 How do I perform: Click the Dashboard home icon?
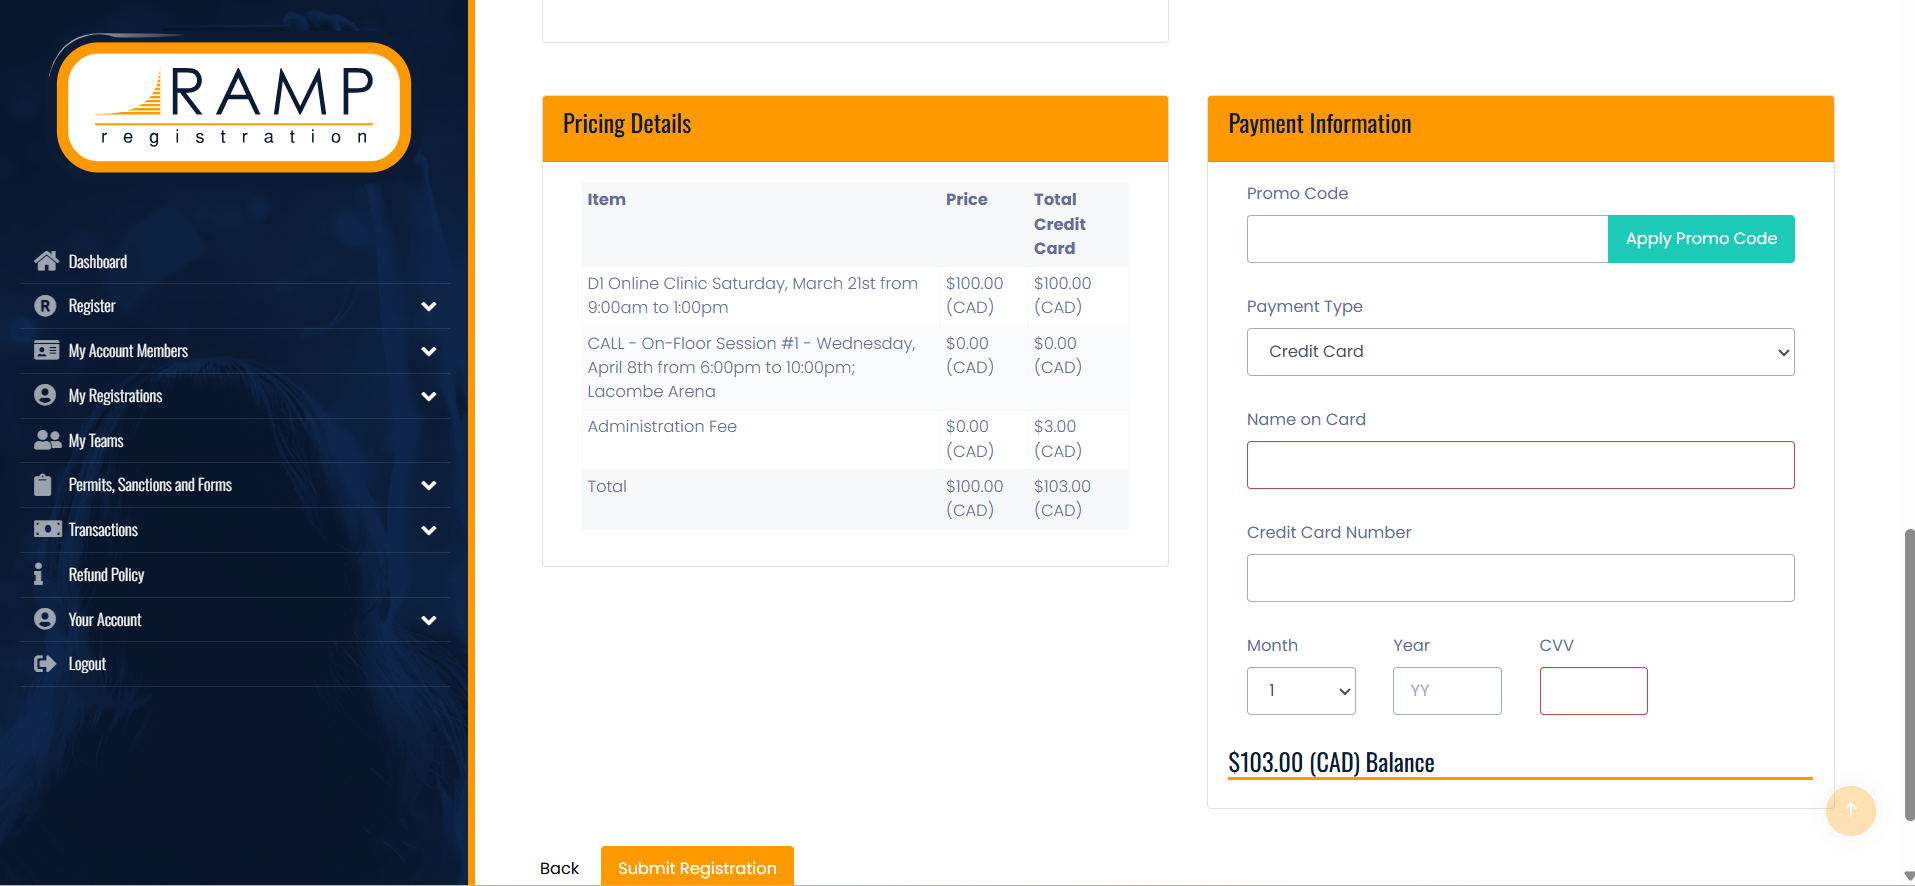point(46,261)
